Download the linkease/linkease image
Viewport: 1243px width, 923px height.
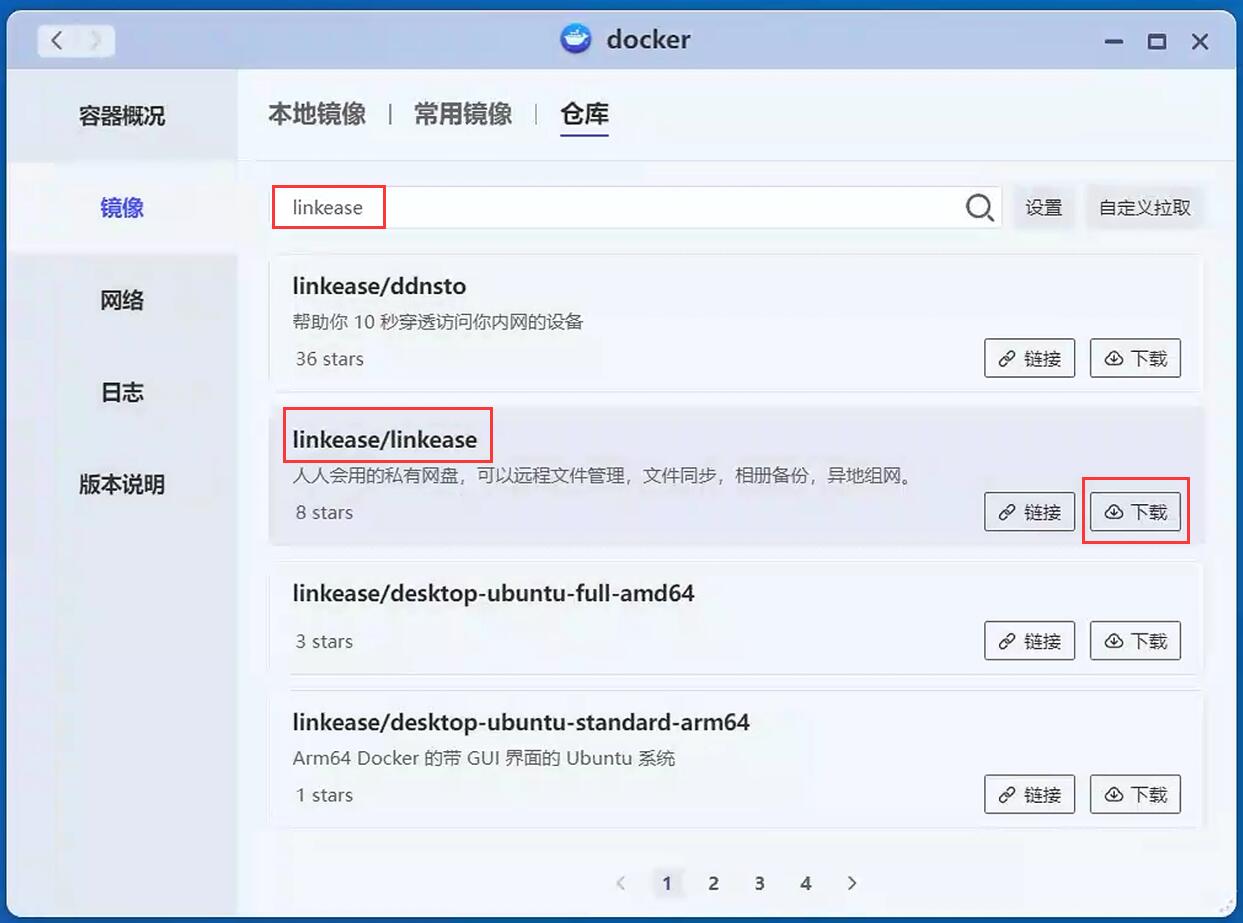point(1135,512)
